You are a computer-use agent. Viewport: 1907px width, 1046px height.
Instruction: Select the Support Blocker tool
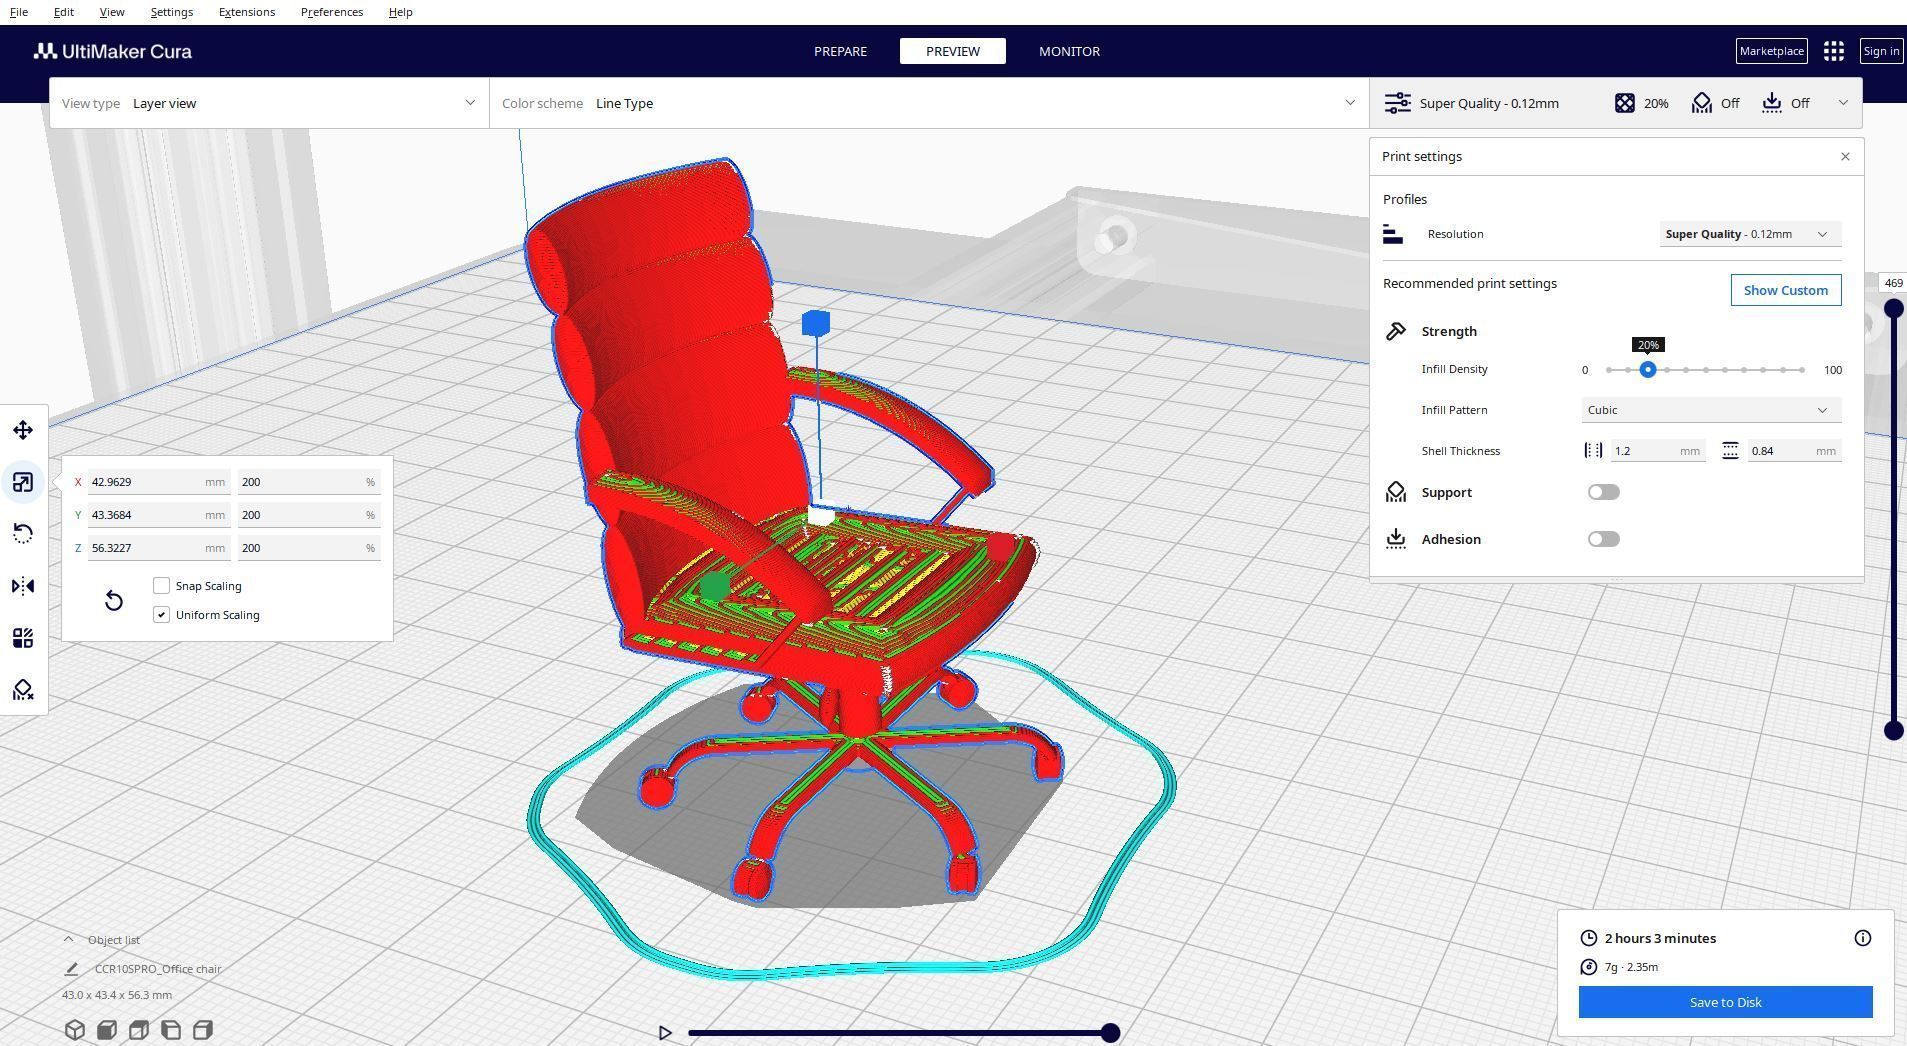click(23, 690)
